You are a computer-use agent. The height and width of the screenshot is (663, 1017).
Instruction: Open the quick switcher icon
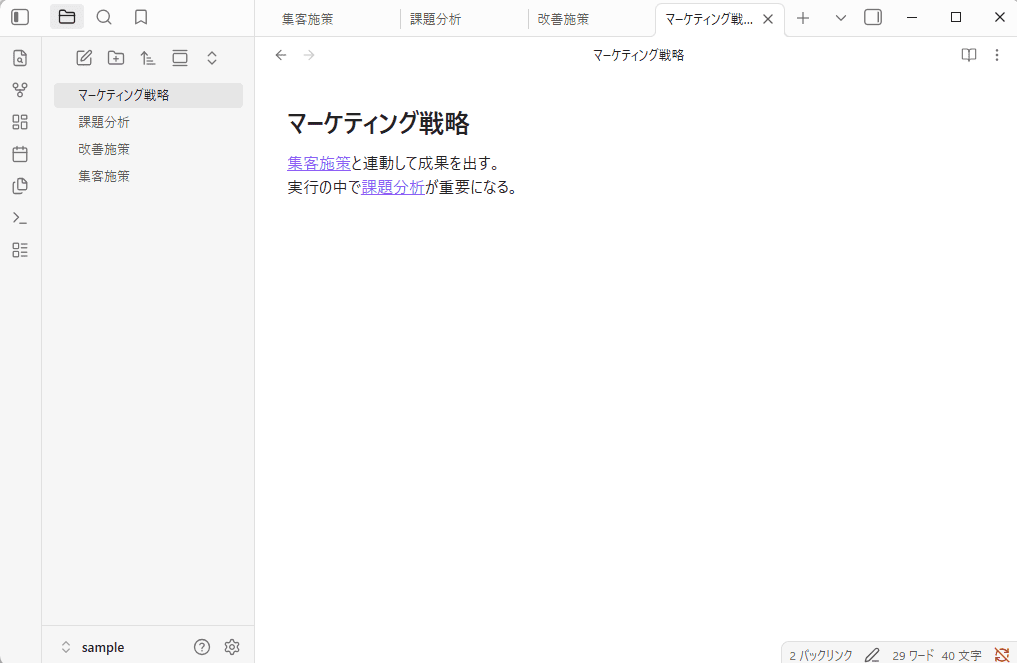[x=20, y=58]
